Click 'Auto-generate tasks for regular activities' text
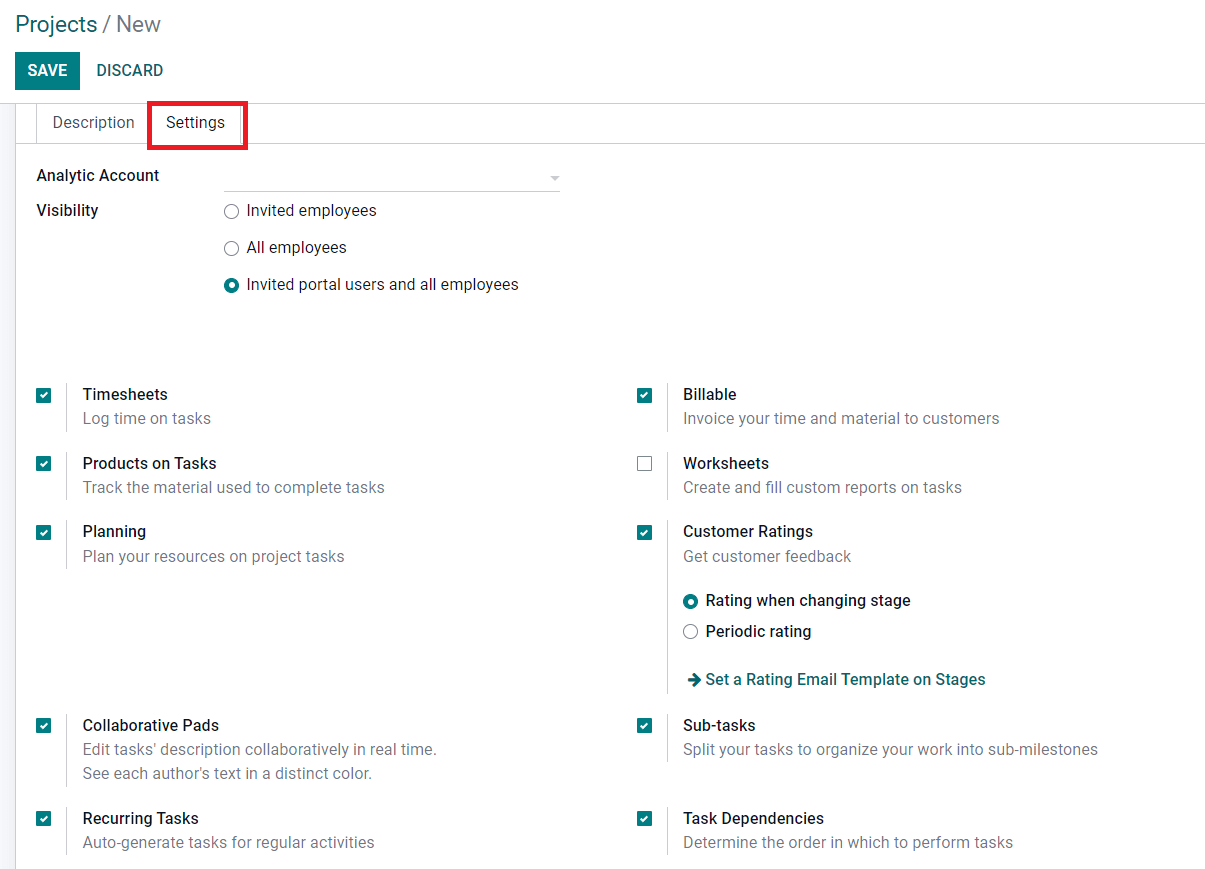1205x869 pixels. coord(229,843)
